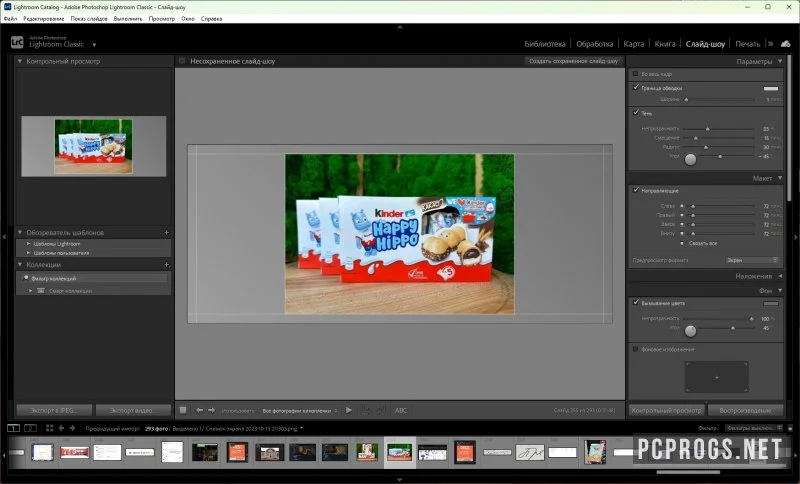This screenshot has height=484, width=800.
Task: Click the 'Воспроизведение' play button
Action: (745, 410)
